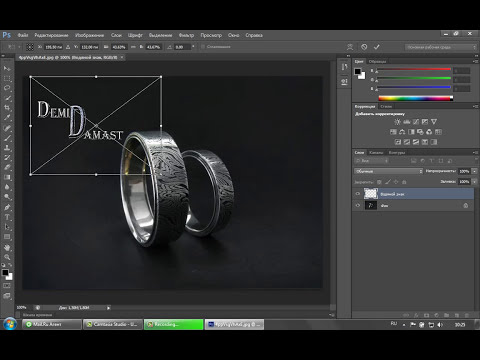This screenshot has width=480, height=360.
Task: Select the Gradient tool
Action: (x=7, y=177)
